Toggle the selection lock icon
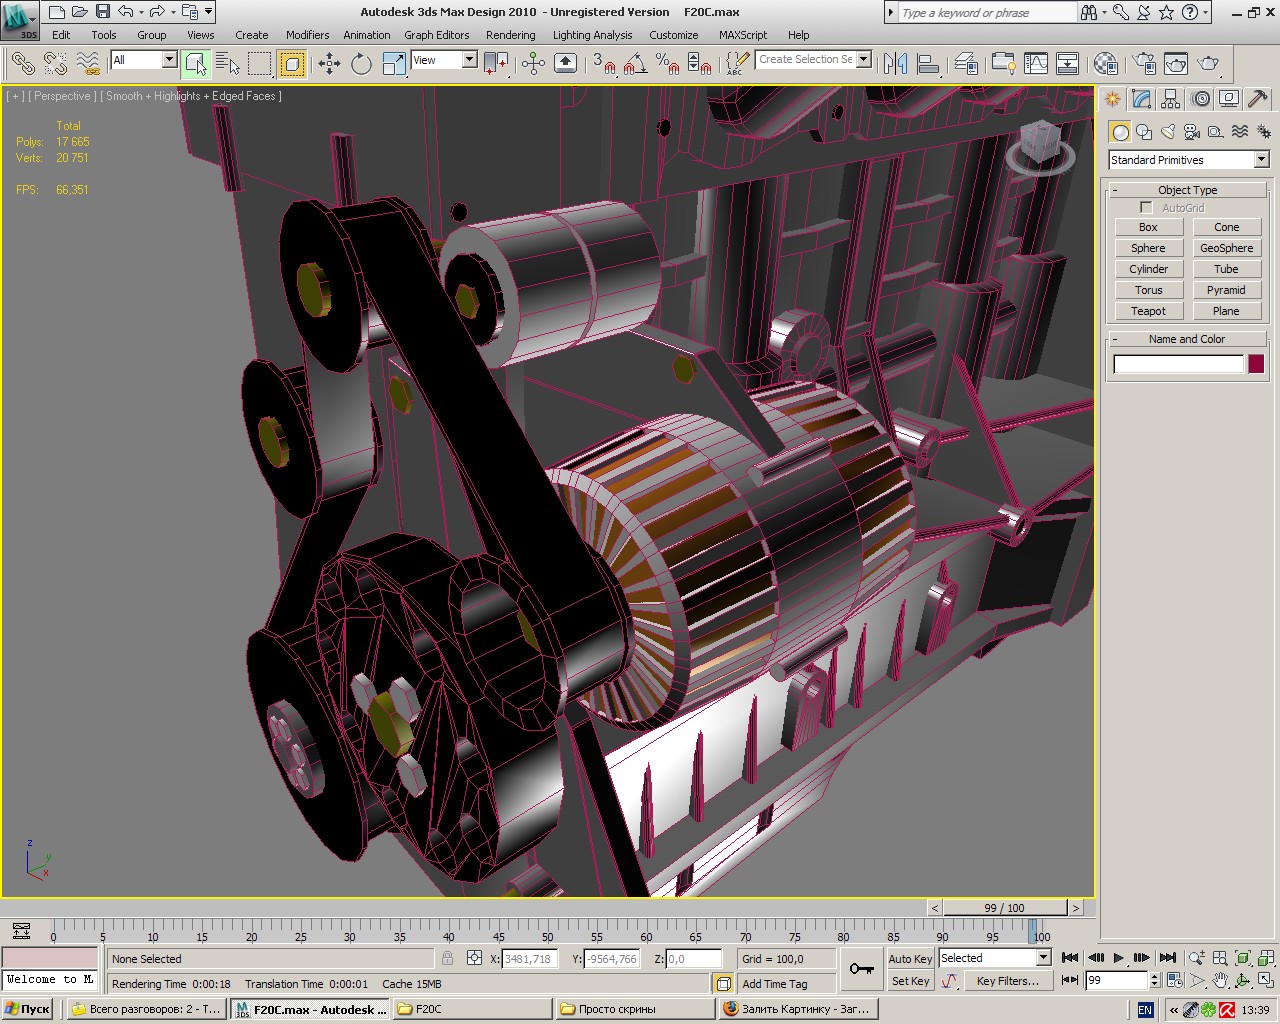Viewport: 1280px width, 1024px height. click(447, 958)
